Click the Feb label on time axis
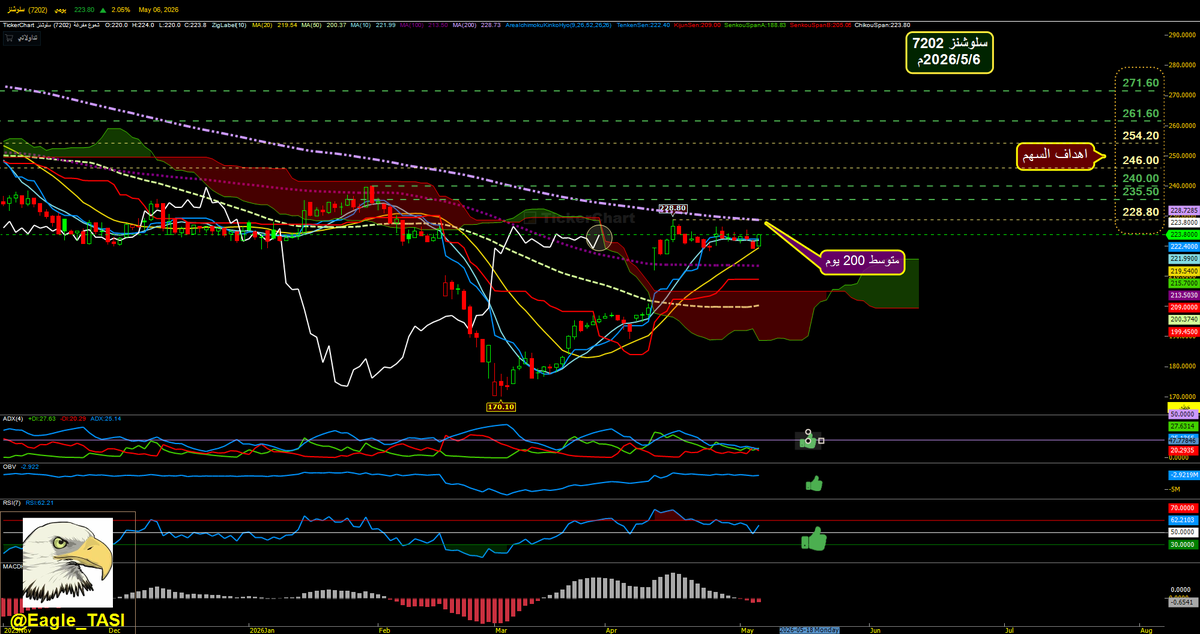The width and height of the screenshot is (1200, 634). pos(384,630)
